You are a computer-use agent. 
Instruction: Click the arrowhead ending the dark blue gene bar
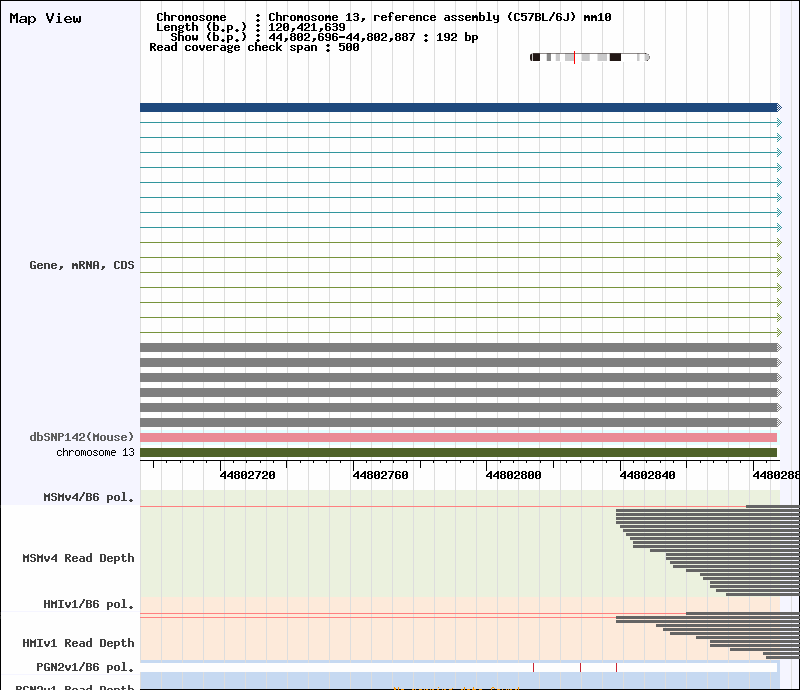779,108
